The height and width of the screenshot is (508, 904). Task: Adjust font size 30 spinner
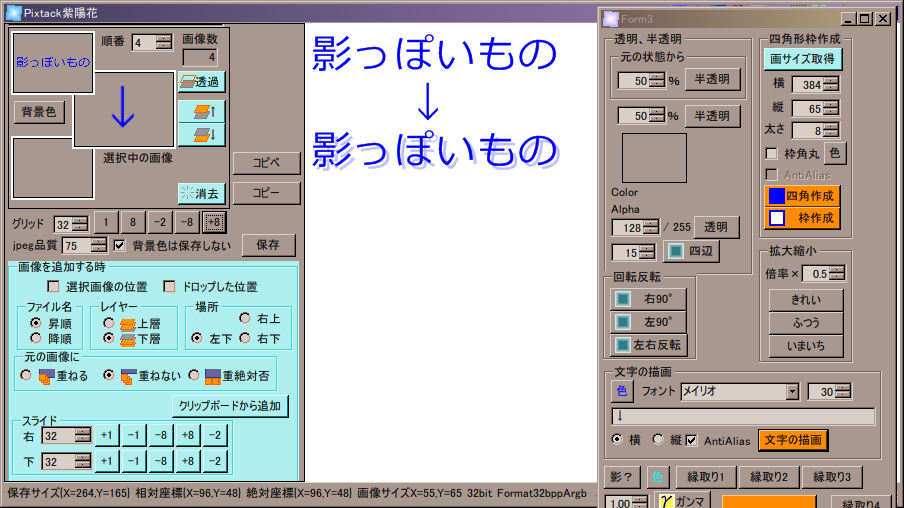[843, 392]
